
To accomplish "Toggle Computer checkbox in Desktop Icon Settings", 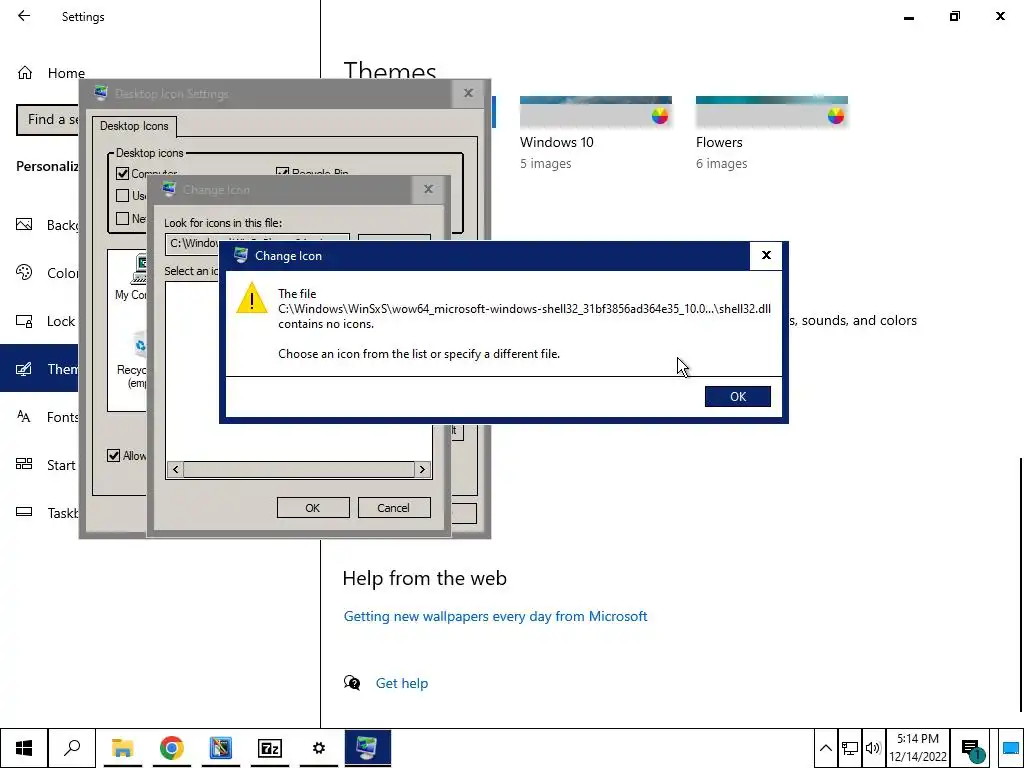I will coord(122,173).
